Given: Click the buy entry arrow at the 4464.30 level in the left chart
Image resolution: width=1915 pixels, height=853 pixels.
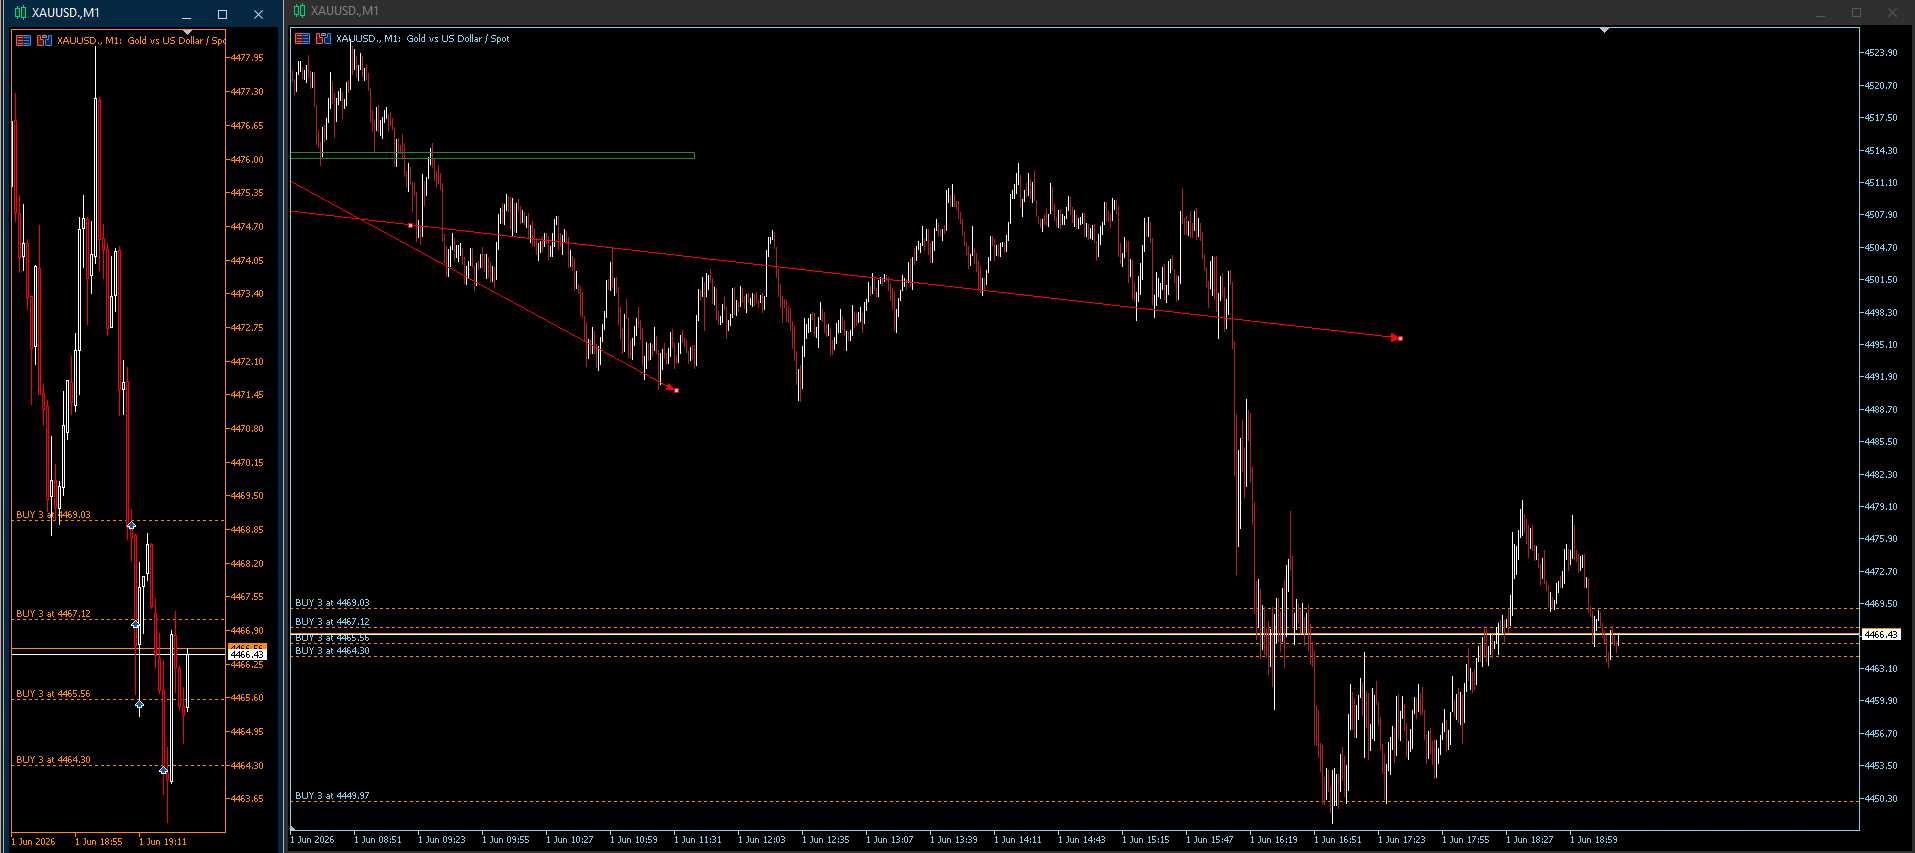Looking at the screenshot, I should point(163,769).
